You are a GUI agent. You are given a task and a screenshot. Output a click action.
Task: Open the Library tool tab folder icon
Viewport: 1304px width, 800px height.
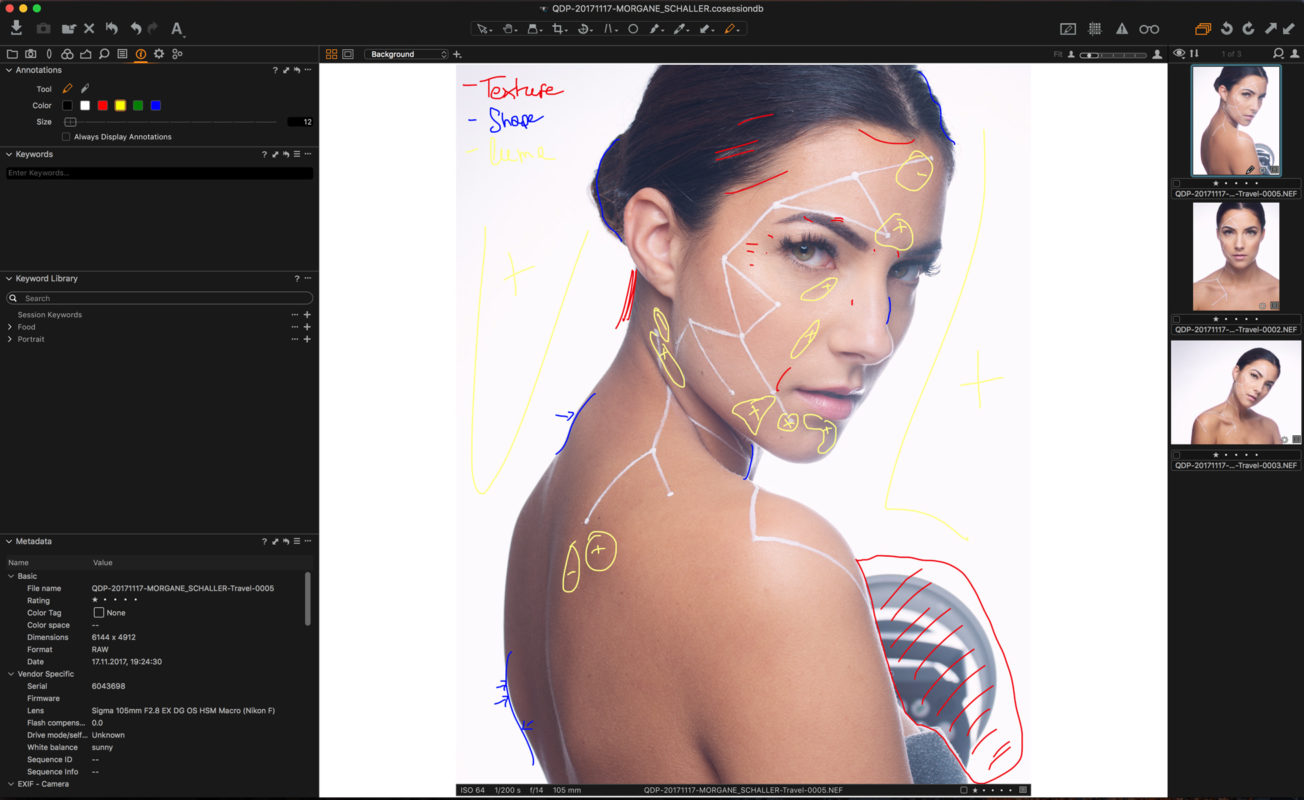point(13,54)
